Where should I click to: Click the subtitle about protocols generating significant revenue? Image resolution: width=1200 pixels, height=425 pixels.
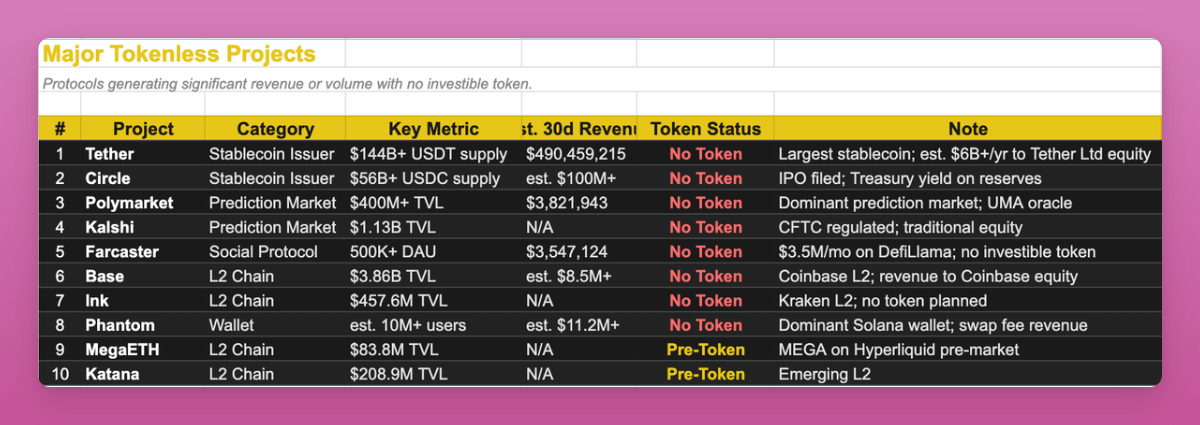(x=287, y=84)
